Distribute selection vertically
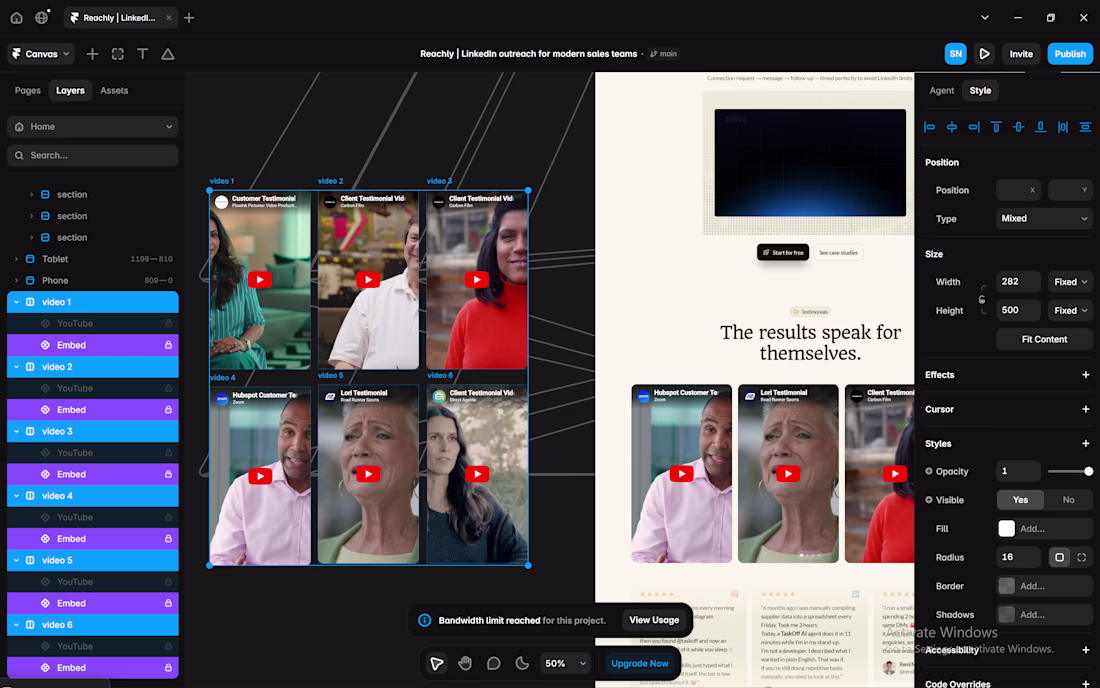The height and width of the screenshot is (688, 1100). pyautogui.click(x=1085, y=127)
